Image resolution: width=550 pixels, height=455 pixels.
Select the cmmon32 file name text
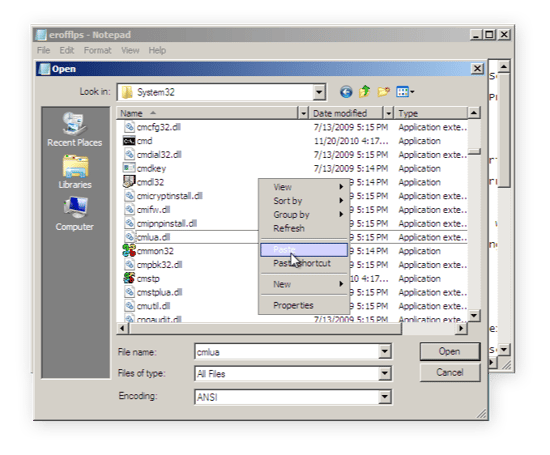[155, 251]
